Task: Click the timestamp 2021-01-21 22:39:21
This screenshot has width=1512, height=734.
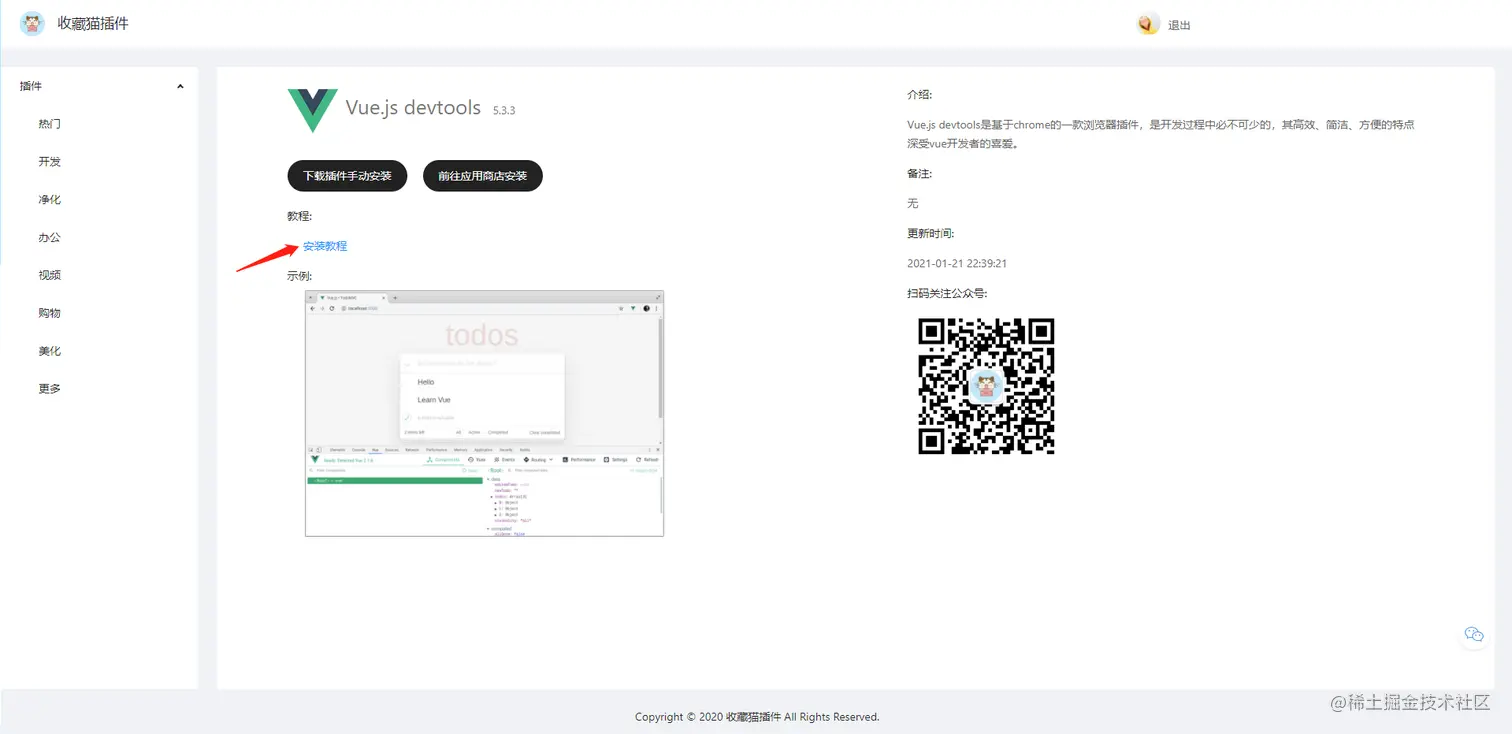Action: [x=957, y=264]
